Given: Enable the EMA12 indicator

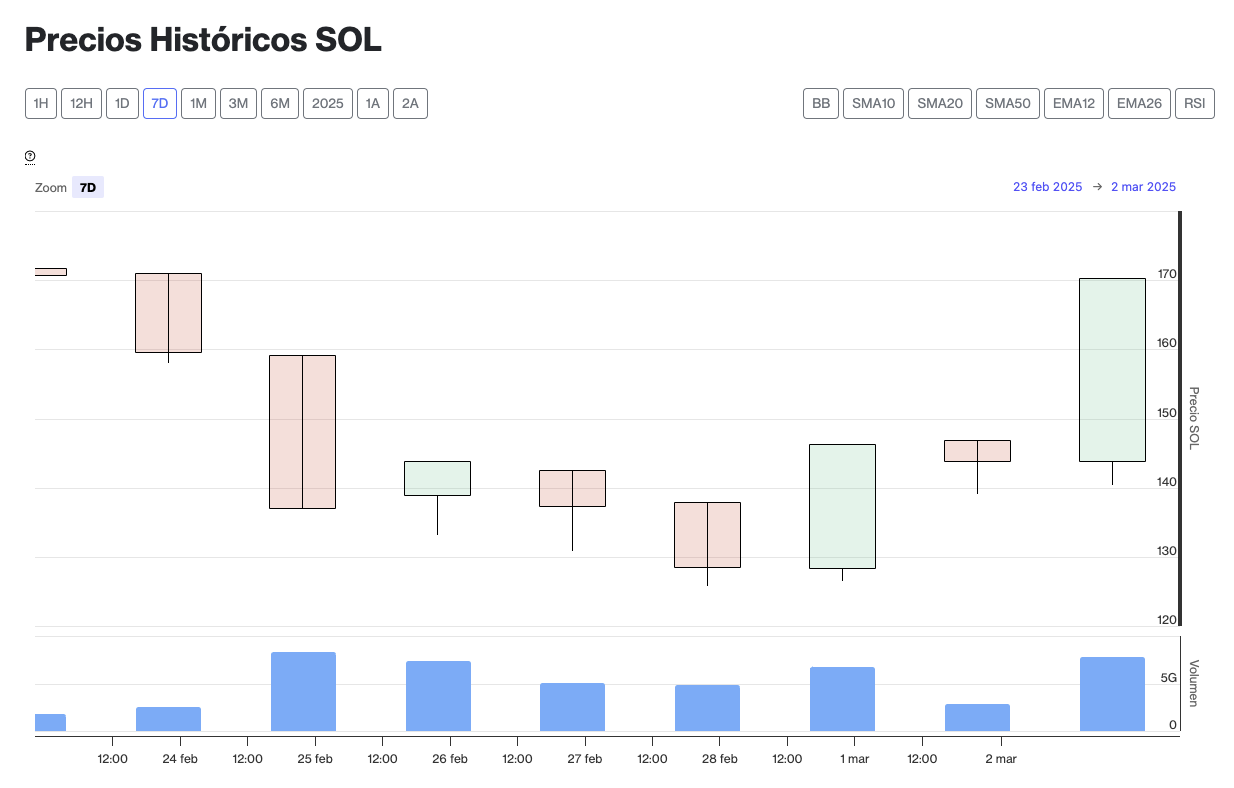Looking at the screenshot, I should point(1074,104).
